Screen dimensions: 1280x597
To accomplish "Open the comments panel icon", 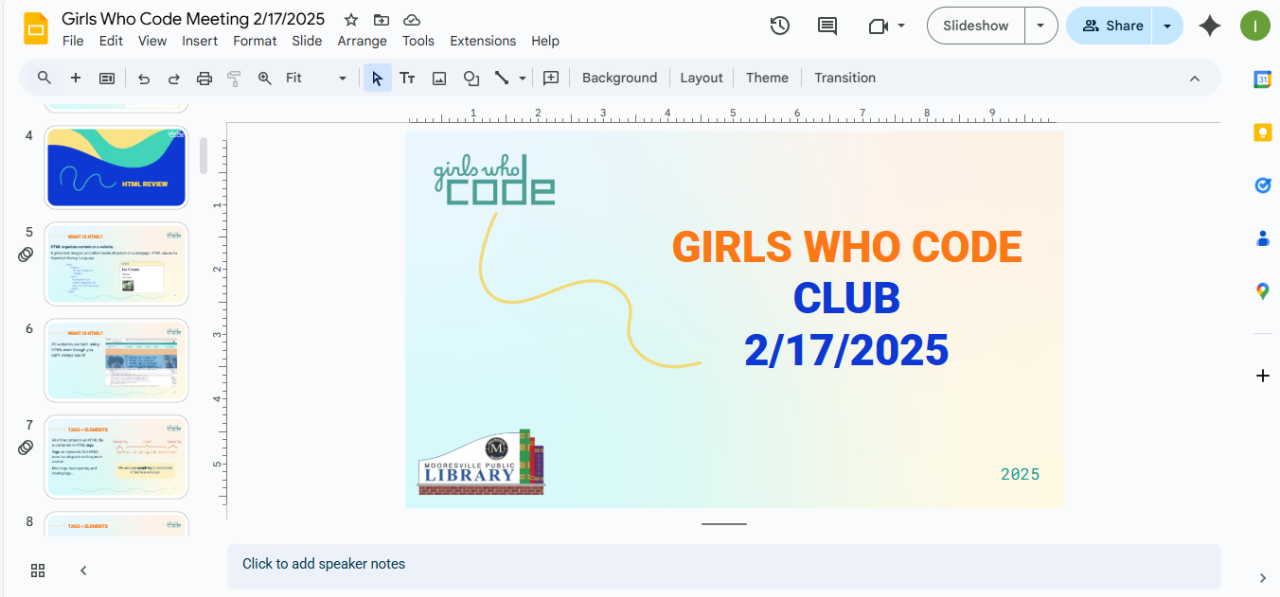I will click(x=827, y=26).
